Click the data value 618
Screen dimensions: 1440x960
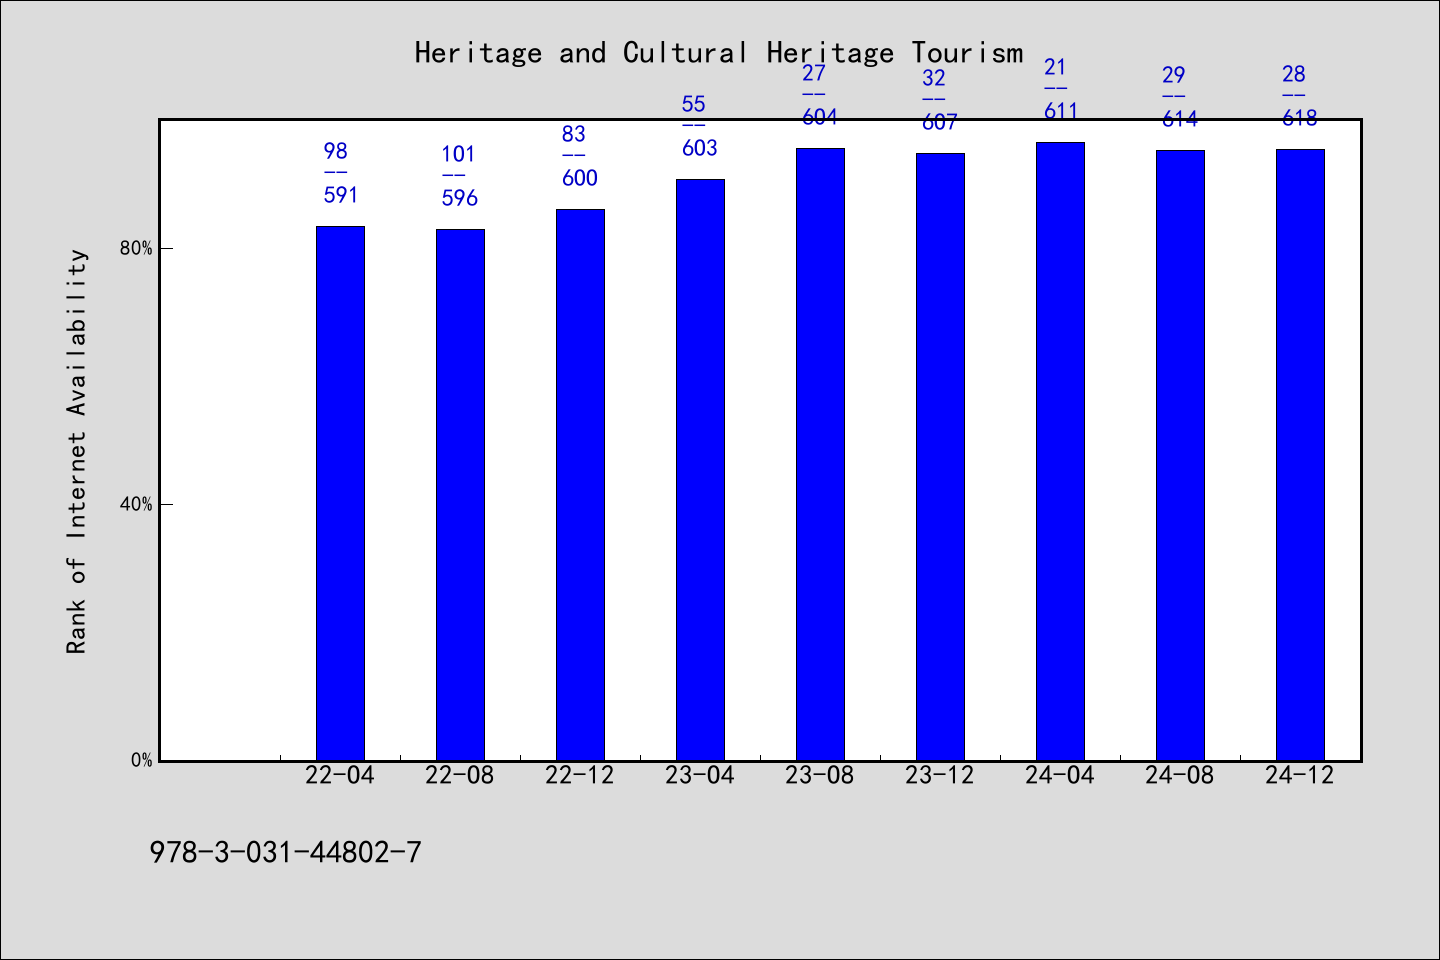pos(1300,118)
